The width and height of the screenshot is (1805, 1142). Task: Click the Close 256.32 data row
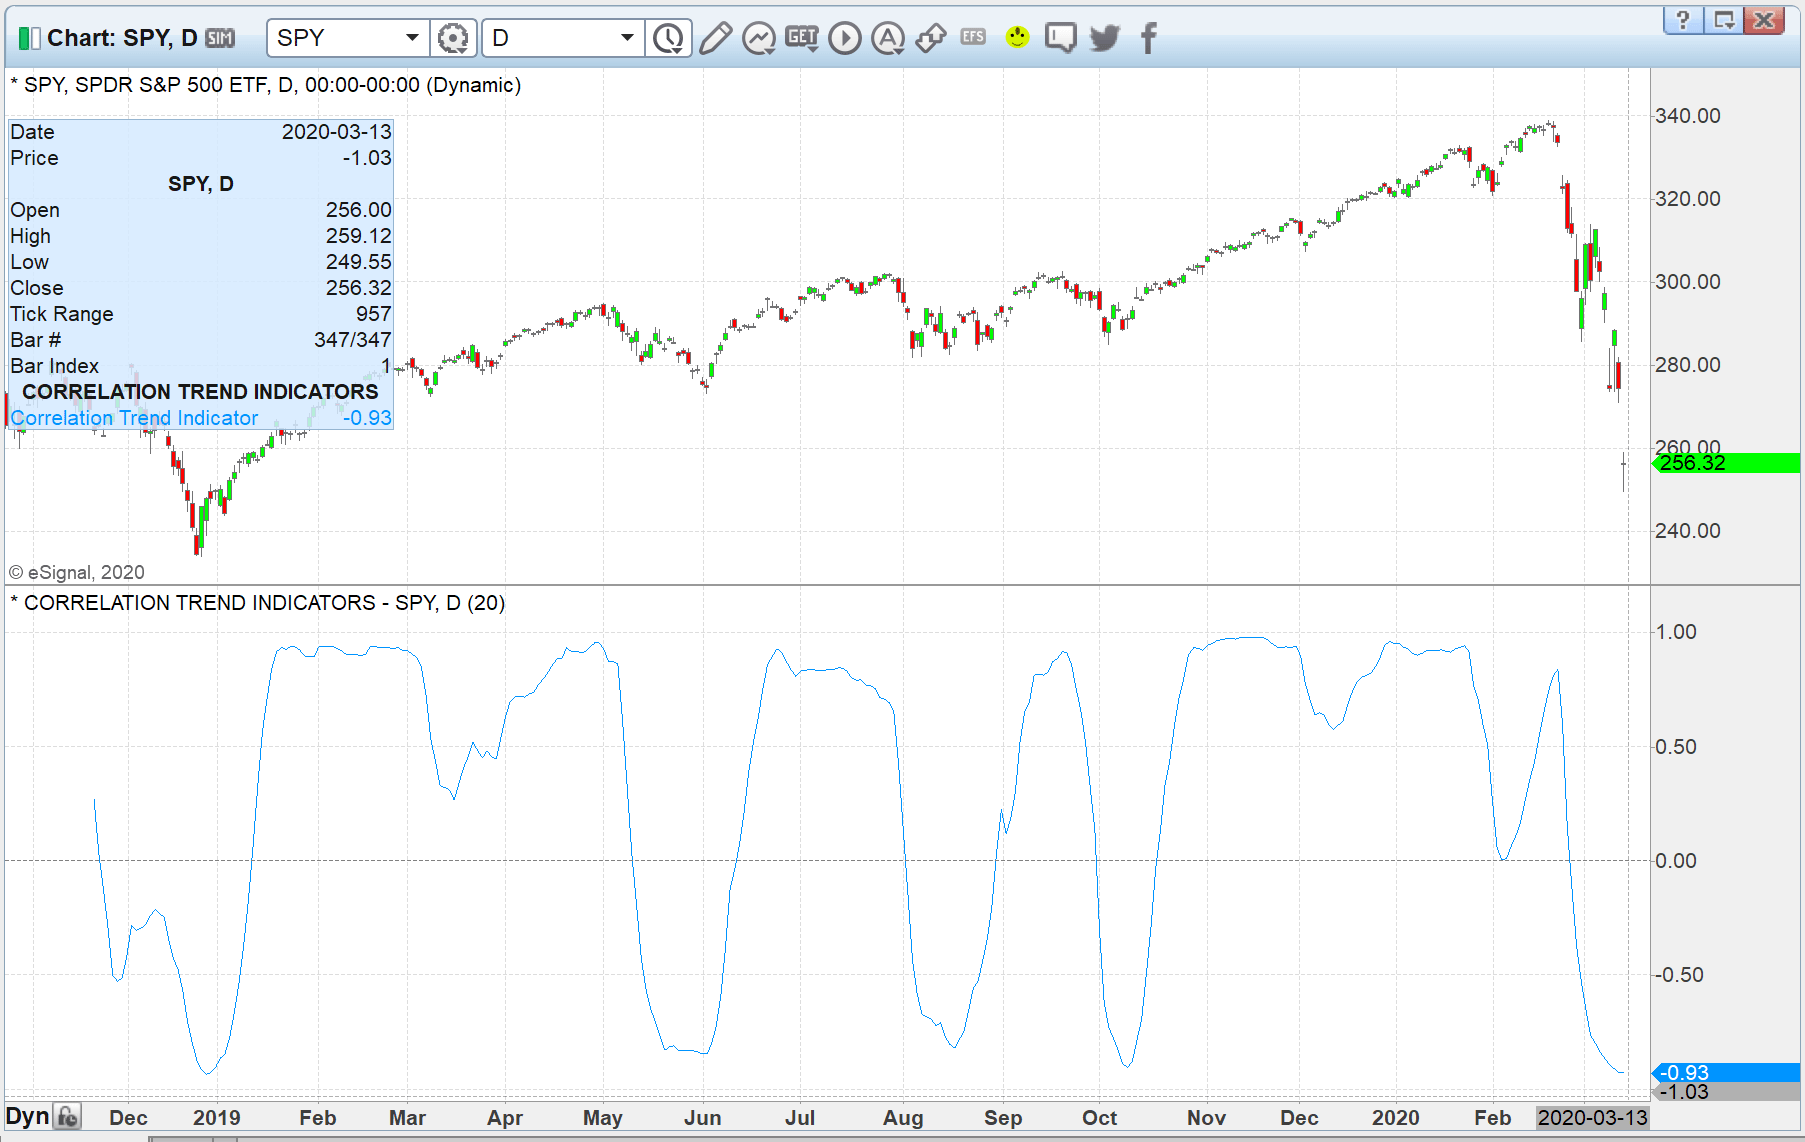click(200, 288)
